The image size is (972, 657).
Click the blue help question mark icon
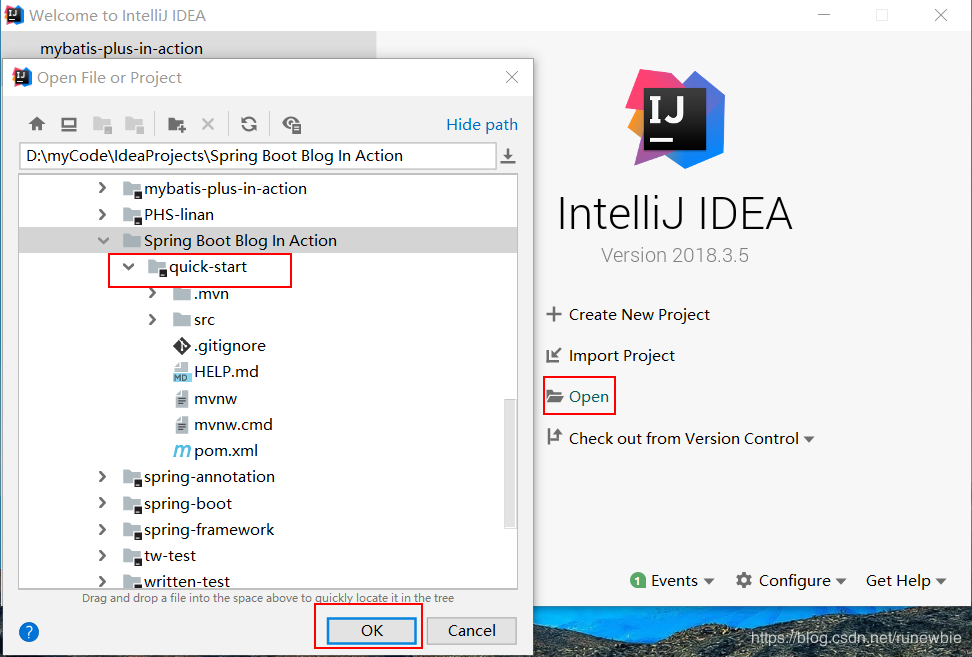coord(29,632)
